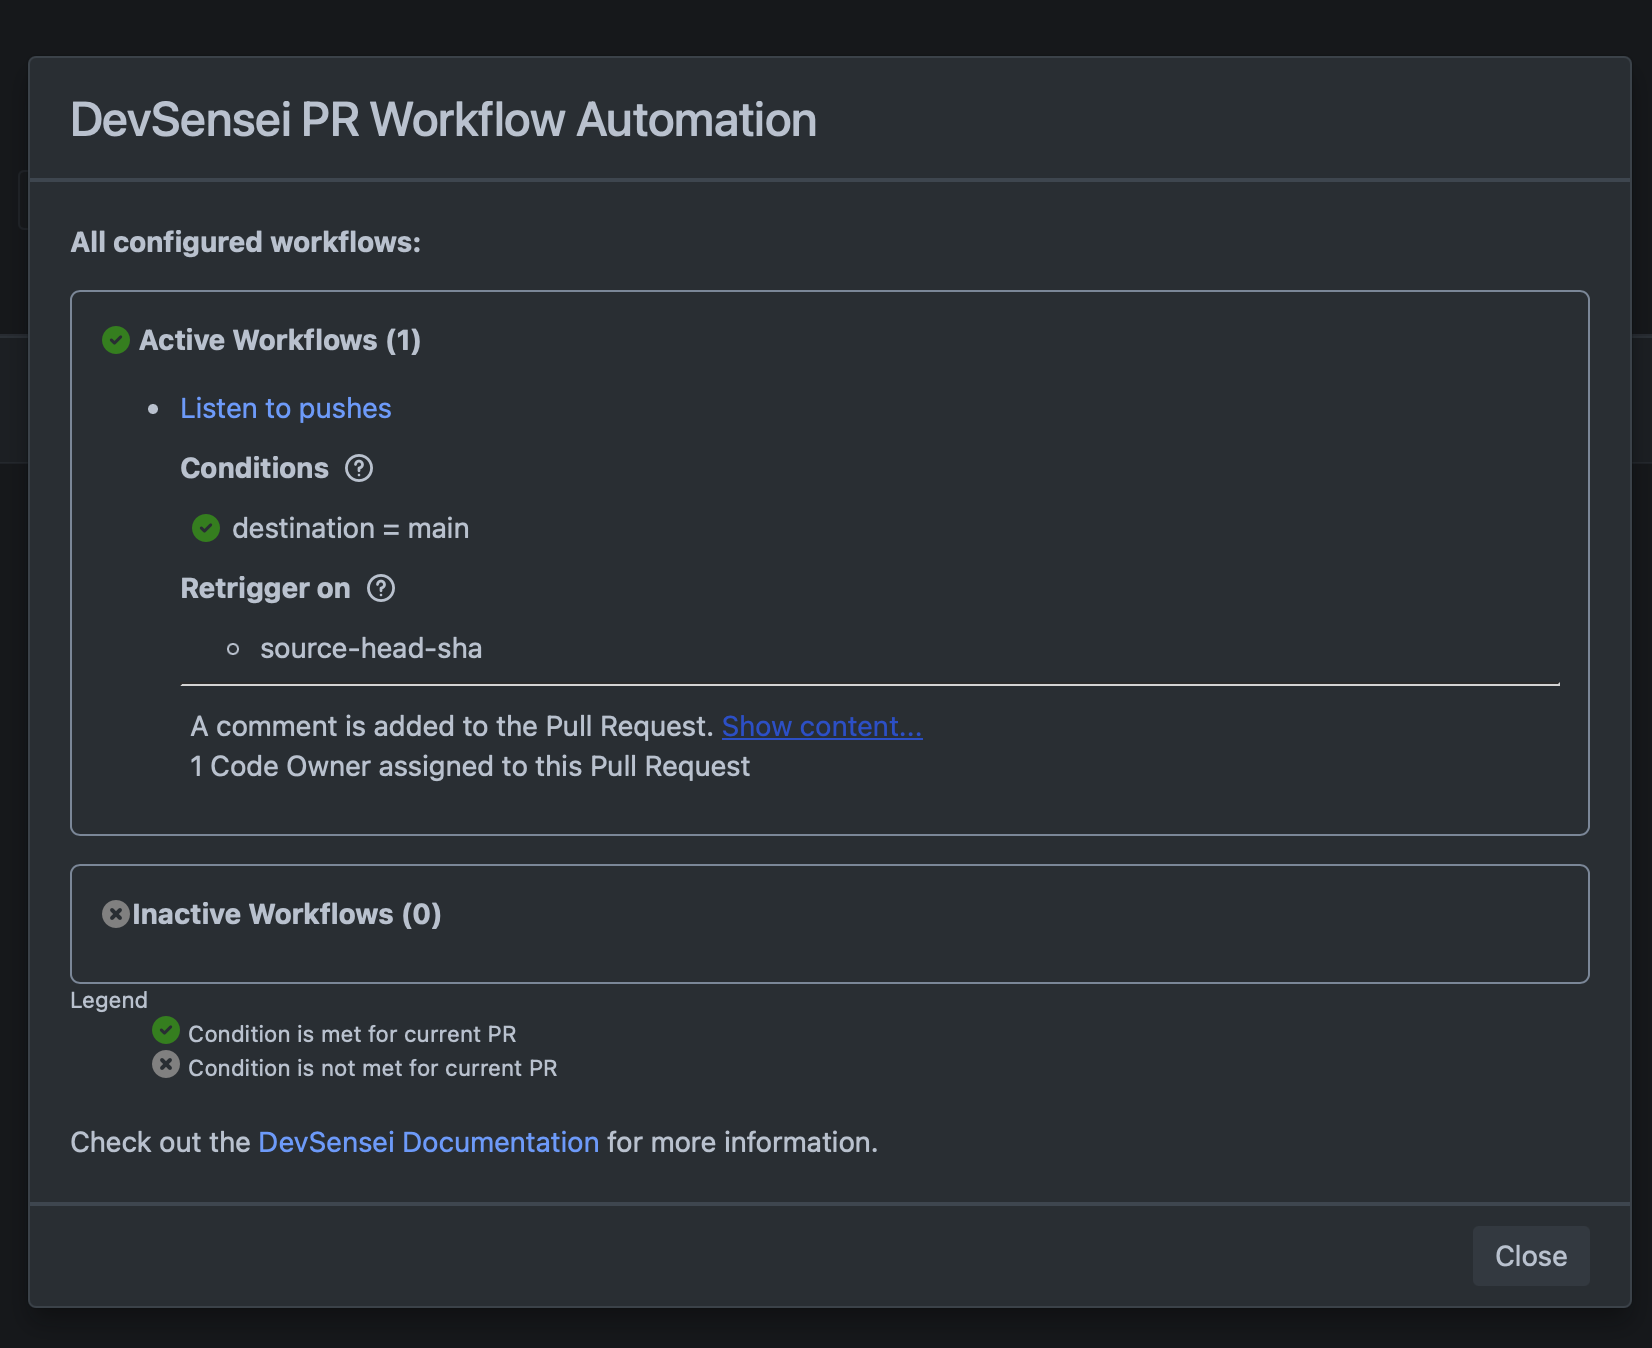Open the DevSensei Documentation link

point(428,1141)
